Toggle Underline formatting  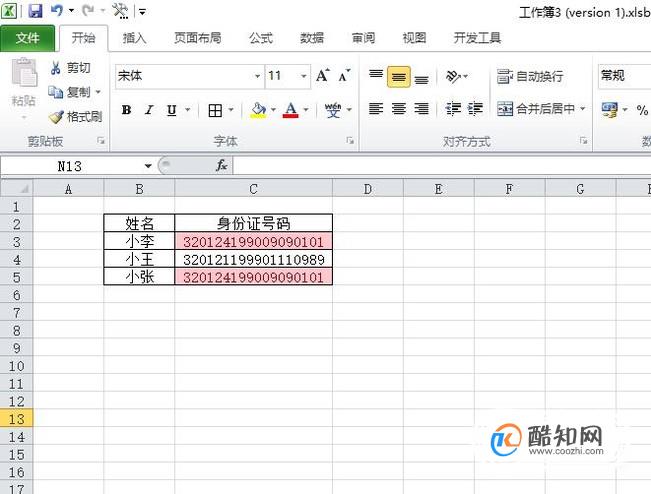click(171, 110)
